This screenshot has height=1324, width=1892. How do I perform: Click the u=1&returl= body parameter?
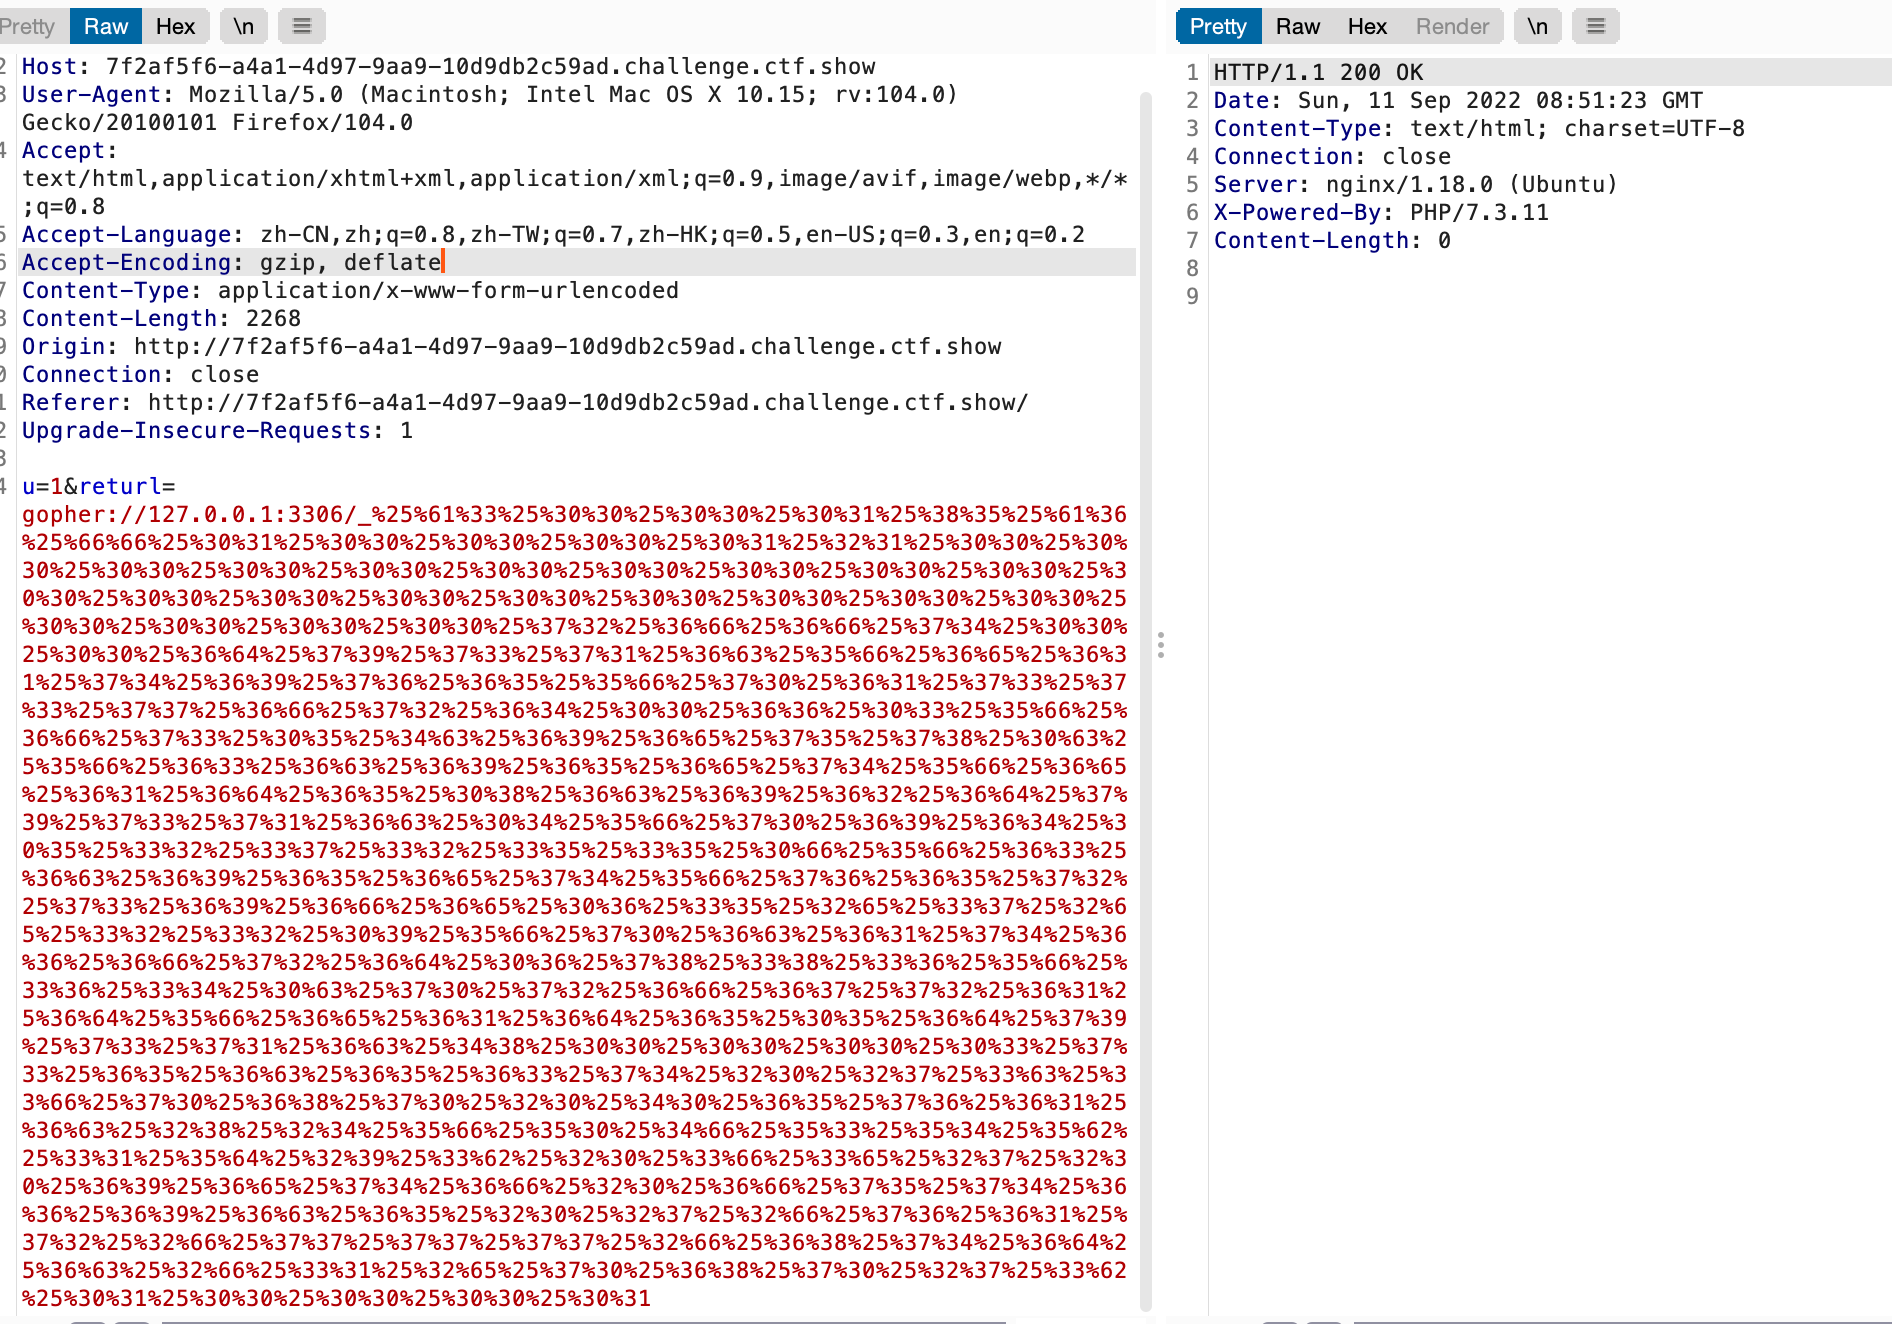(98, 487)
